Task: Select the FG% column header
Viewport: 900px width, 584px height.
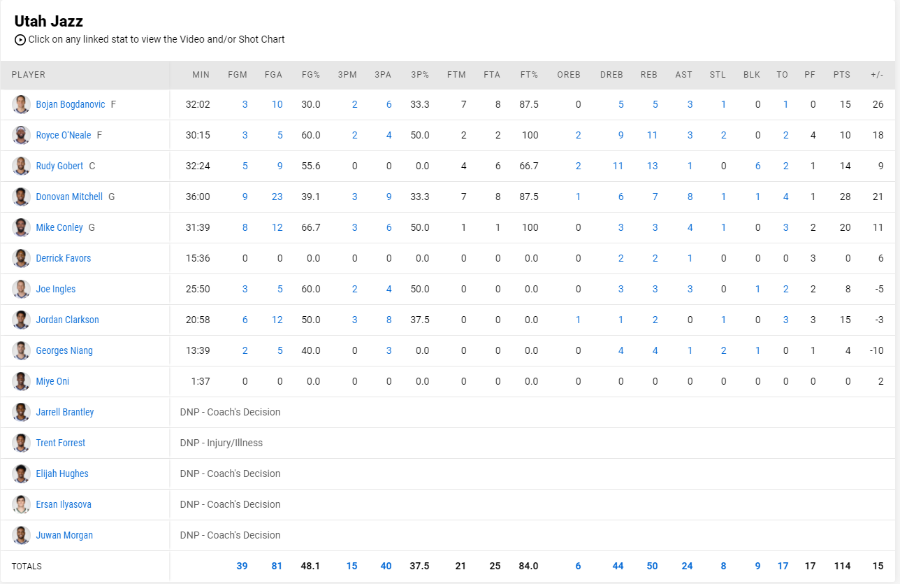Action: pos(311,75)
